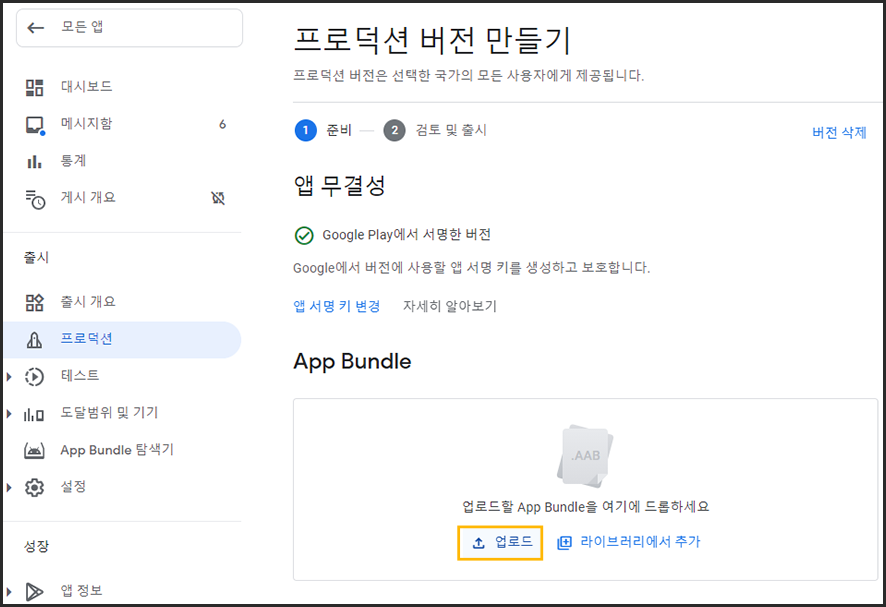This screenshot has width=886, height=607.
Task: Click the App Bundle 탐색기 icon
Action: click(x=35, y=450)
